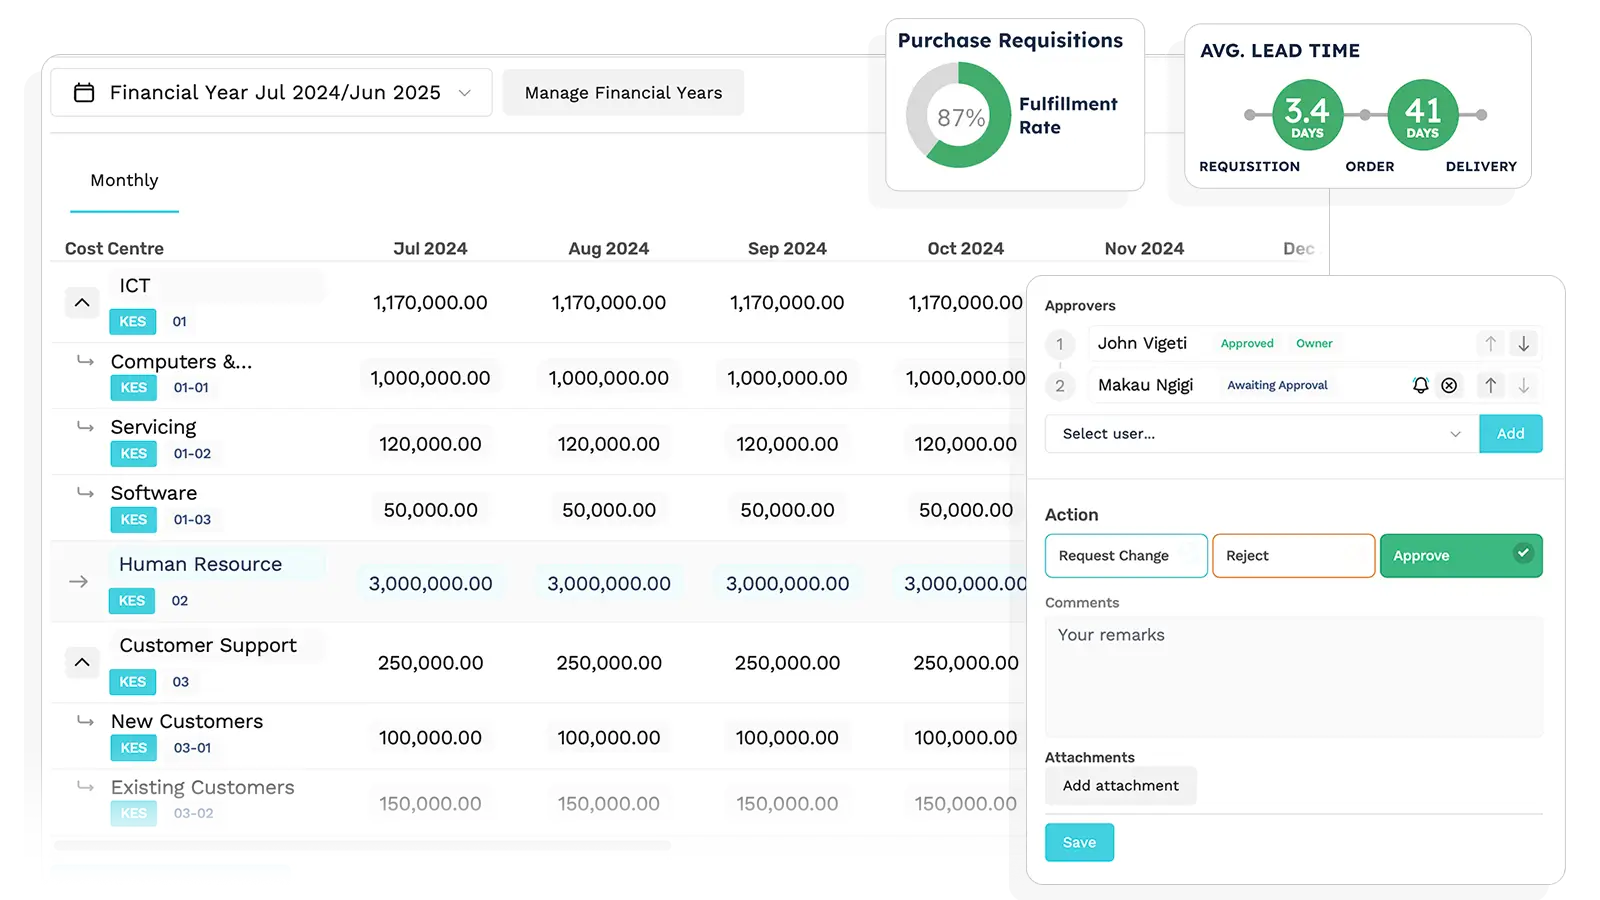Collapse the ICT cost centre row
1600x900 pixels.
(x=82, y=302)
